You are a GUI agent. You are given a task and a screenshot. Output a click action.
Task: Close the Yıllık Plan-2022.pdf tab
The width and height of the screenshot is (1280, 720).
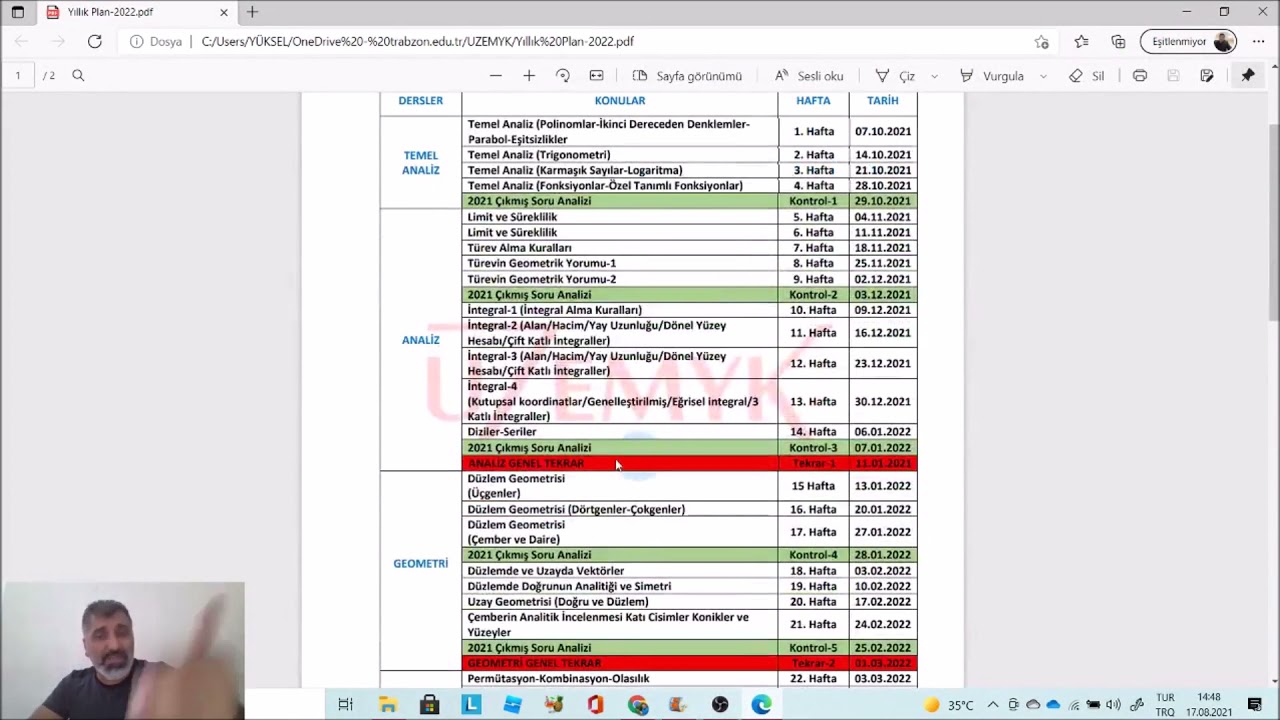[224, 12]
